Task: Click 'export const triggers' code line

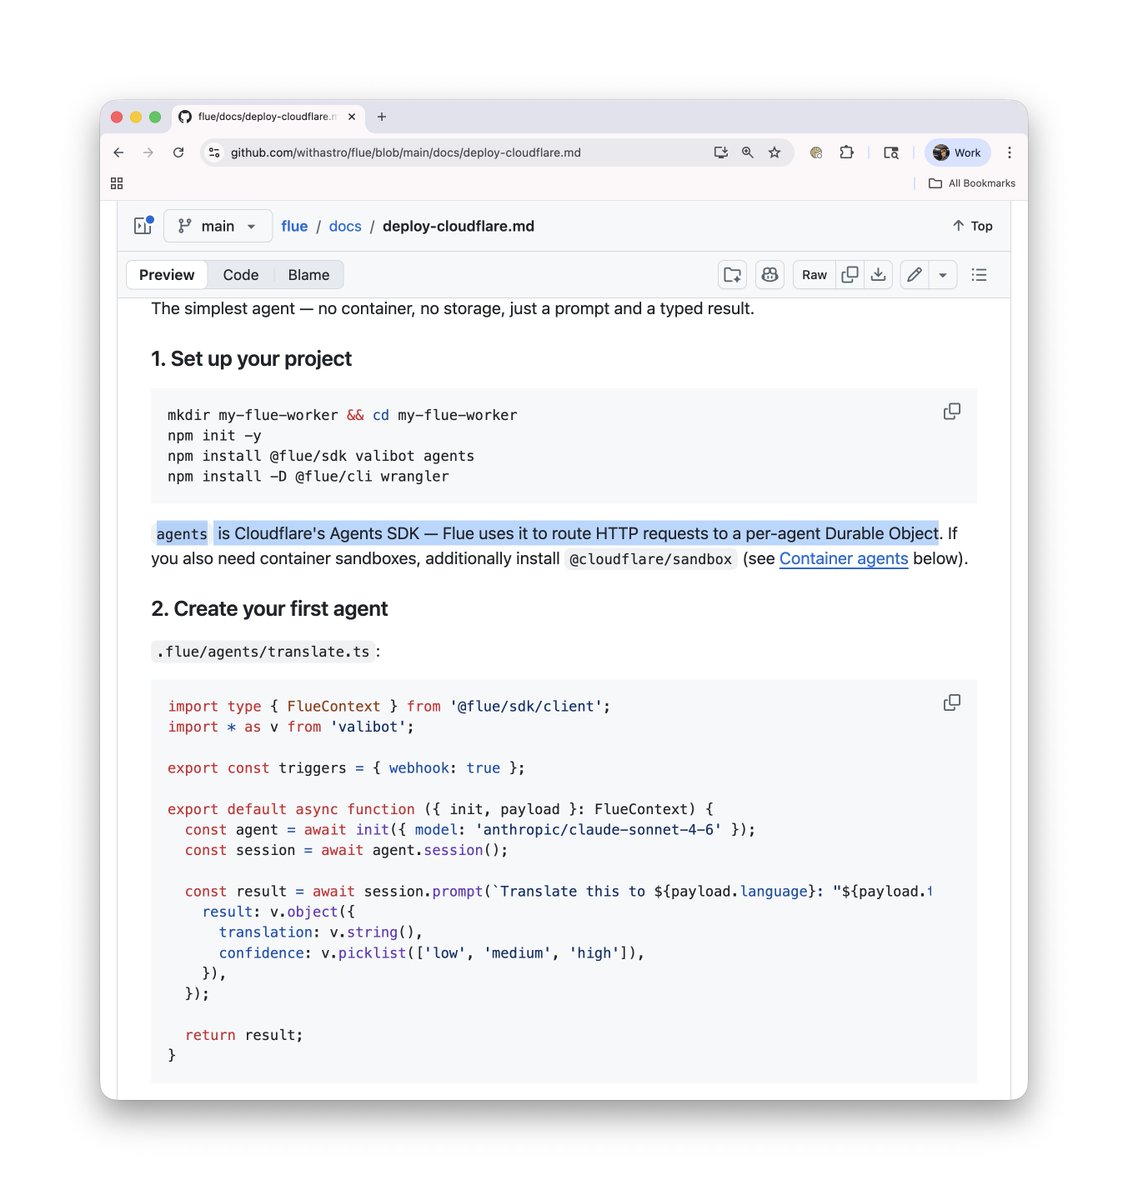Action: (x=346, y=768)
